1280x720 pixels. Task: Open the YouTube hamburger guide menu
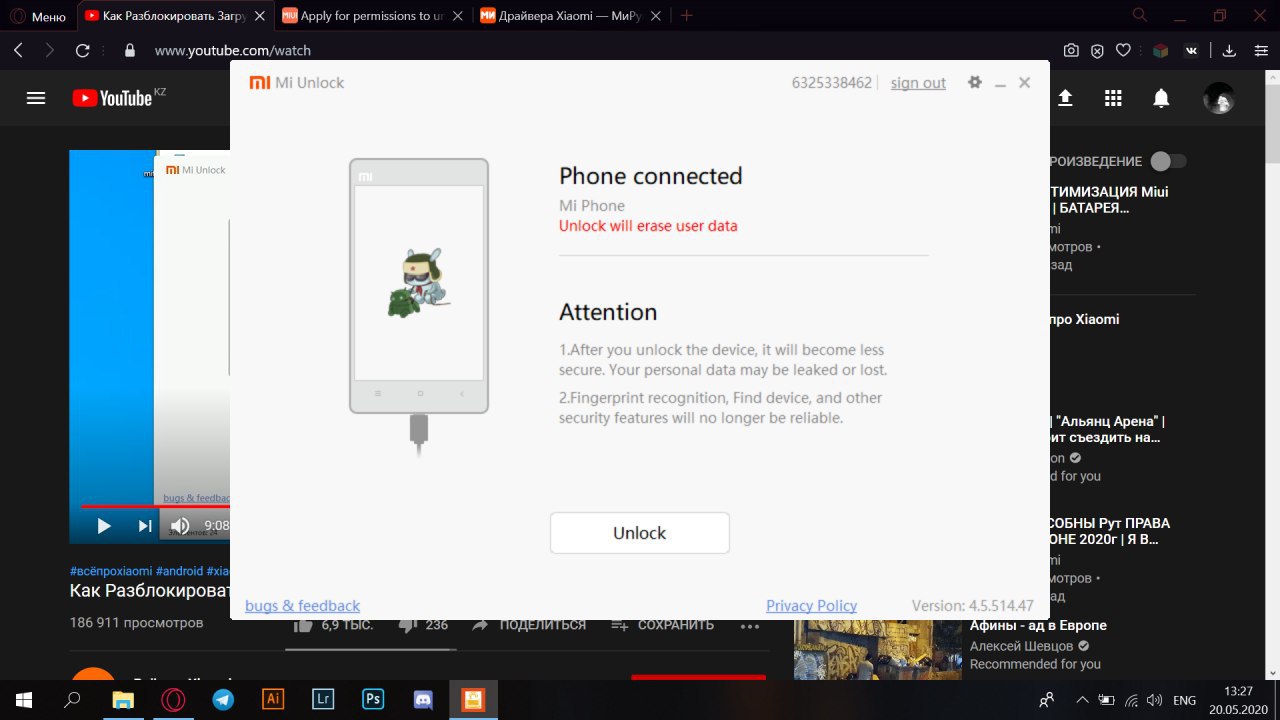[x=36, y=98]
